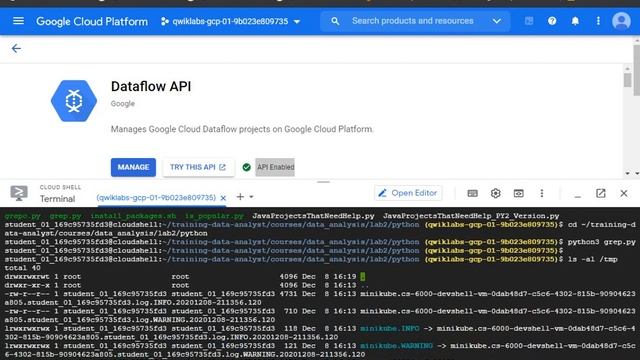Viewport: 640px width, 360px height.
Task: Click the Cloud Shell terminal logo icon
Action: point(19,193)
